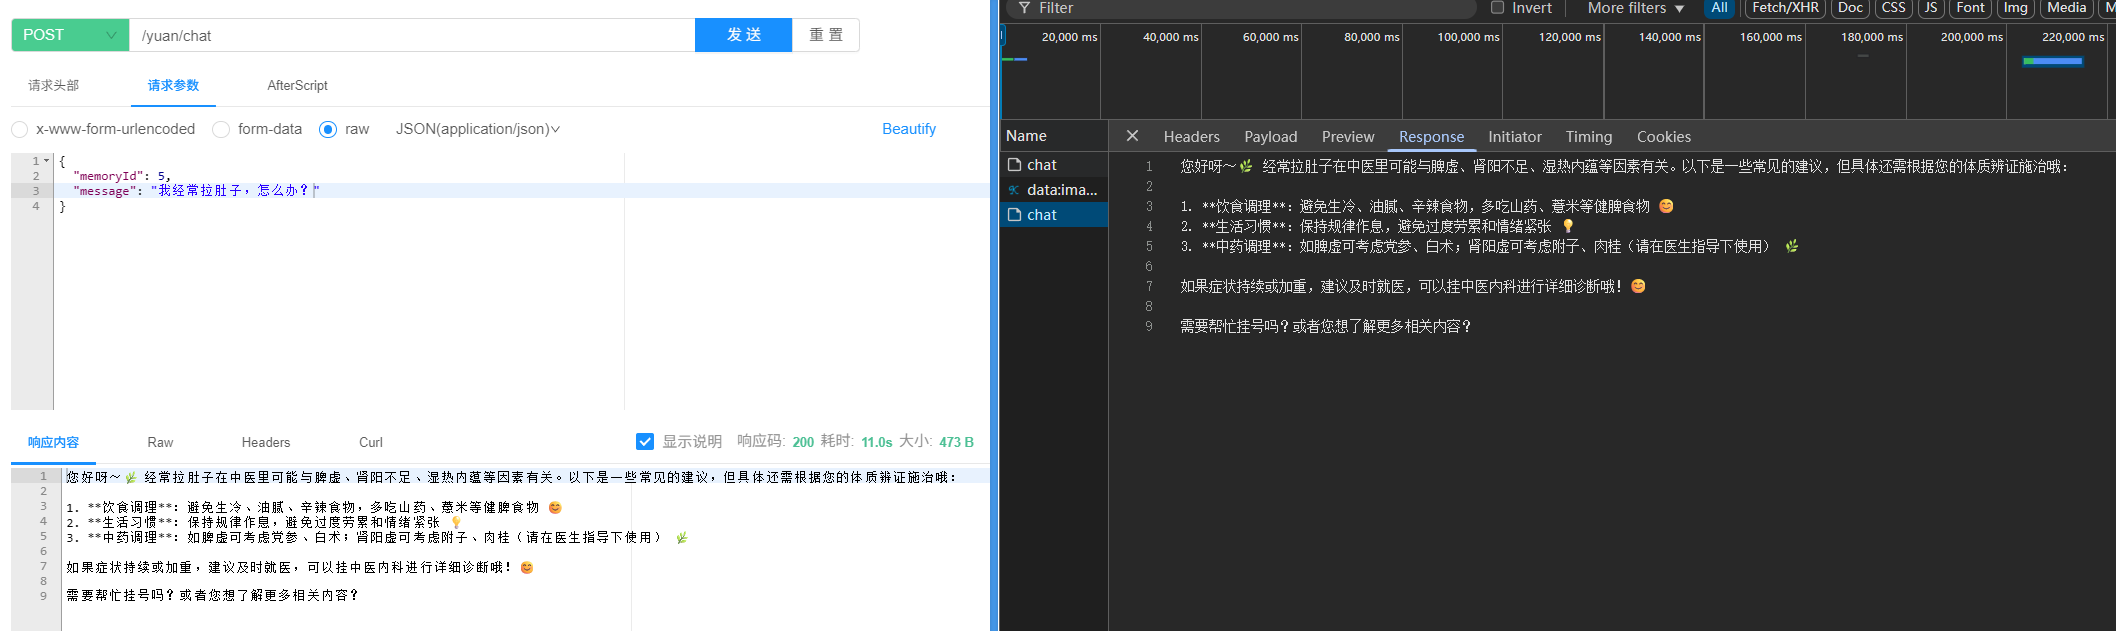Select the highlighted second chat request
Viewport: 2116px width, 631px height.
point(1041,215)
